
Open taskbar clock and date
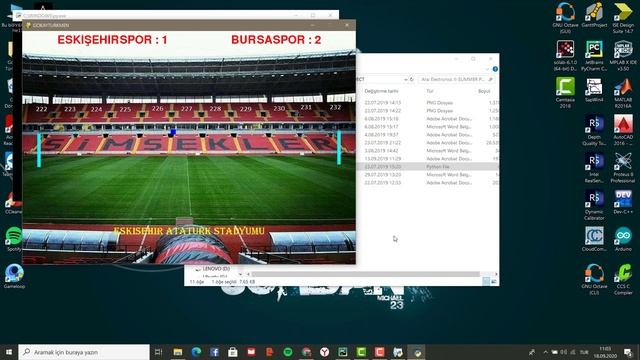[x=605, y=352]
